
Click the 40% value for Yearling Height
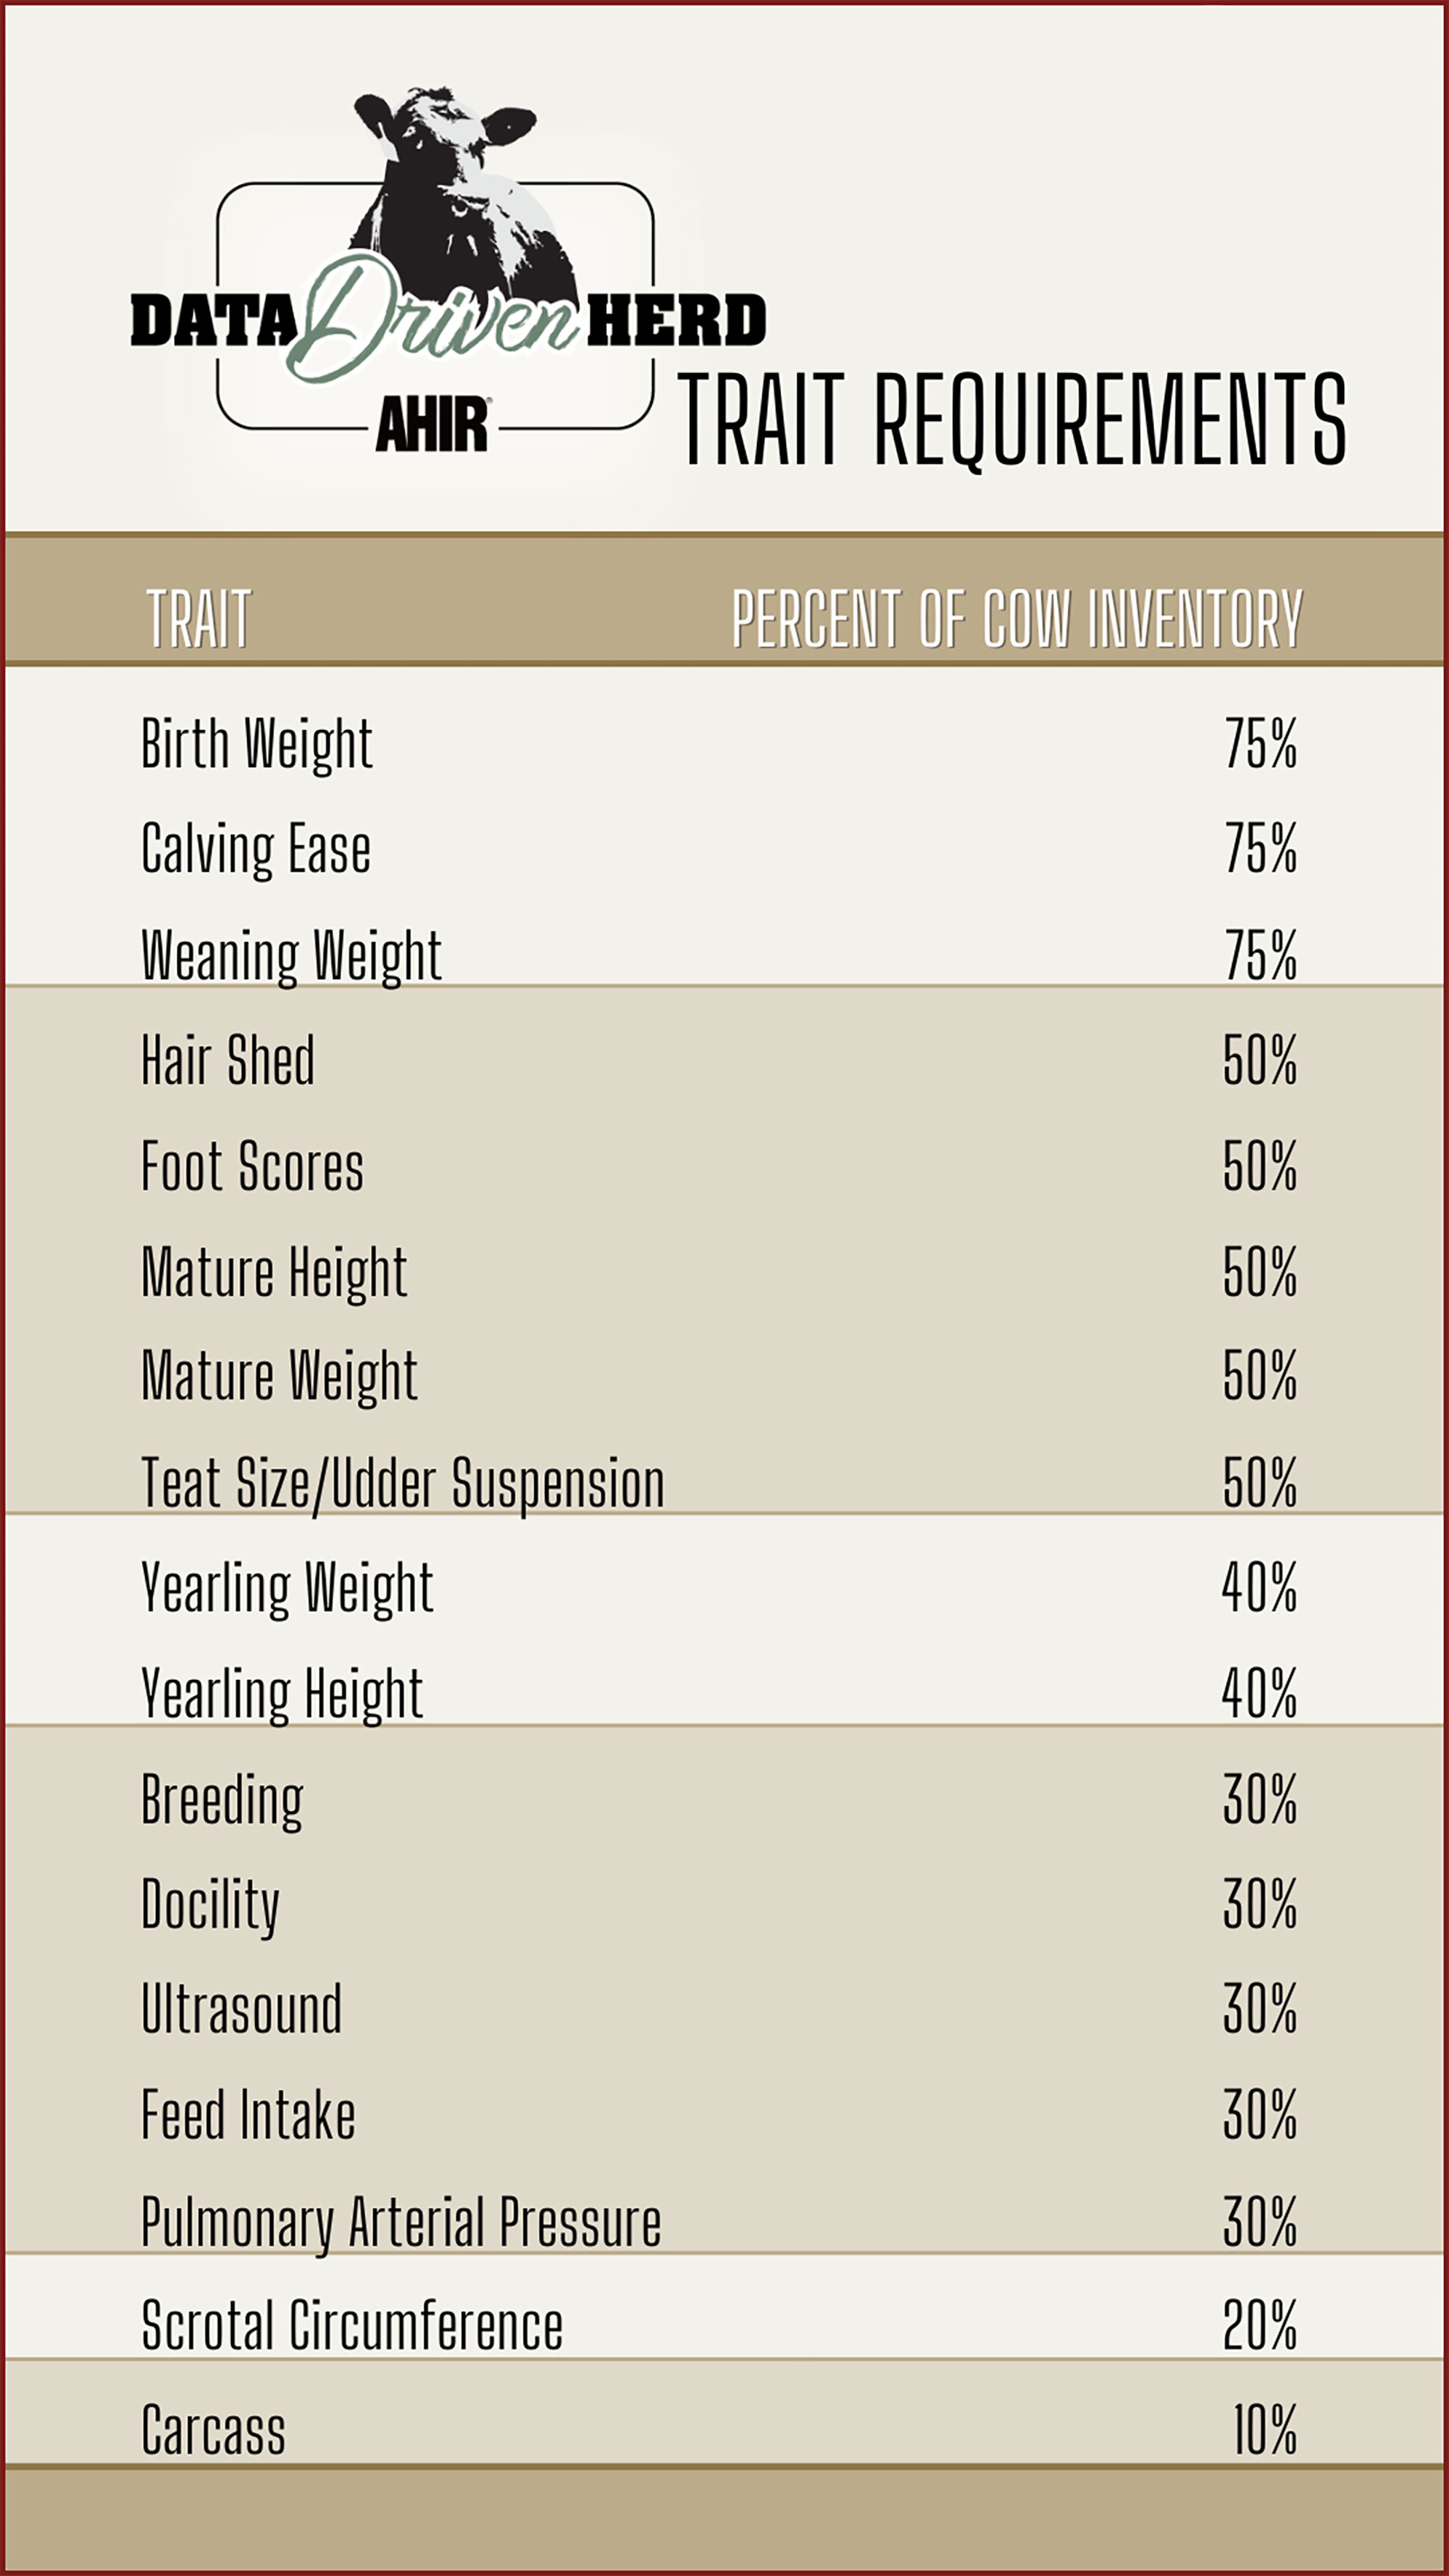point(1260,1694)
